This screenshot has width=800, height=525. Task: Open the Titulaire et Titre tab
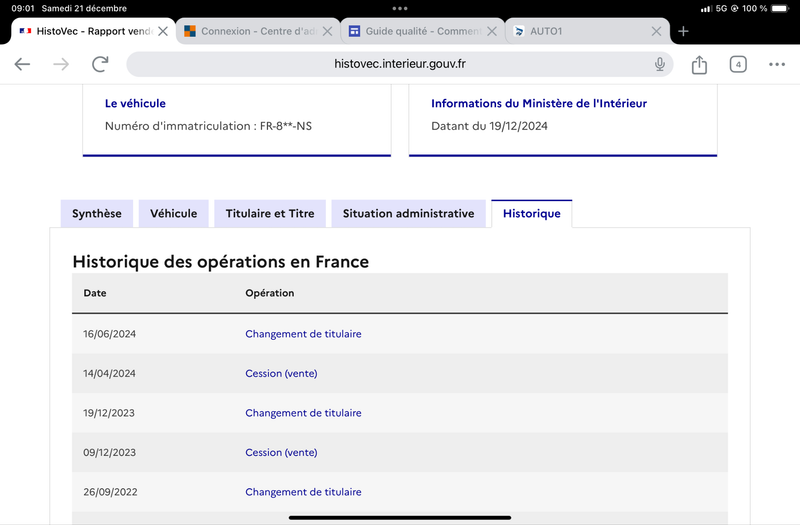tap(270, 213)
